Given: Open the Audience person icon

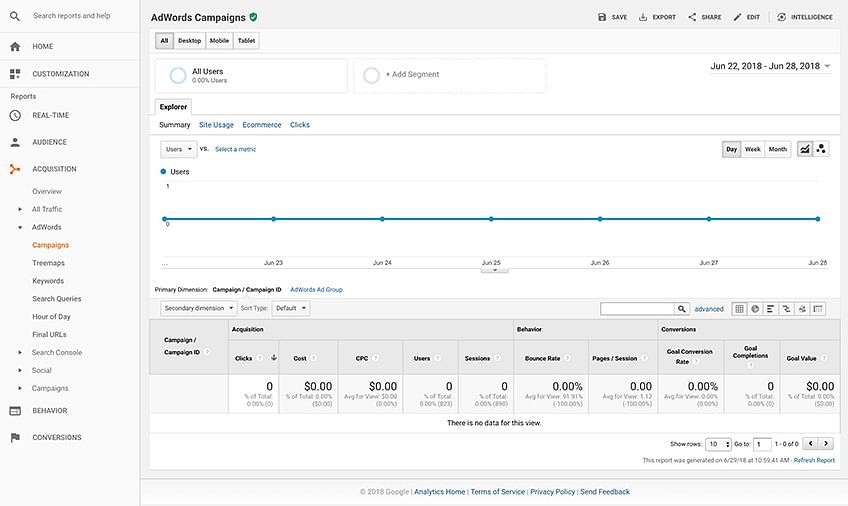Looking at the screenshot, I should (15, 142).
